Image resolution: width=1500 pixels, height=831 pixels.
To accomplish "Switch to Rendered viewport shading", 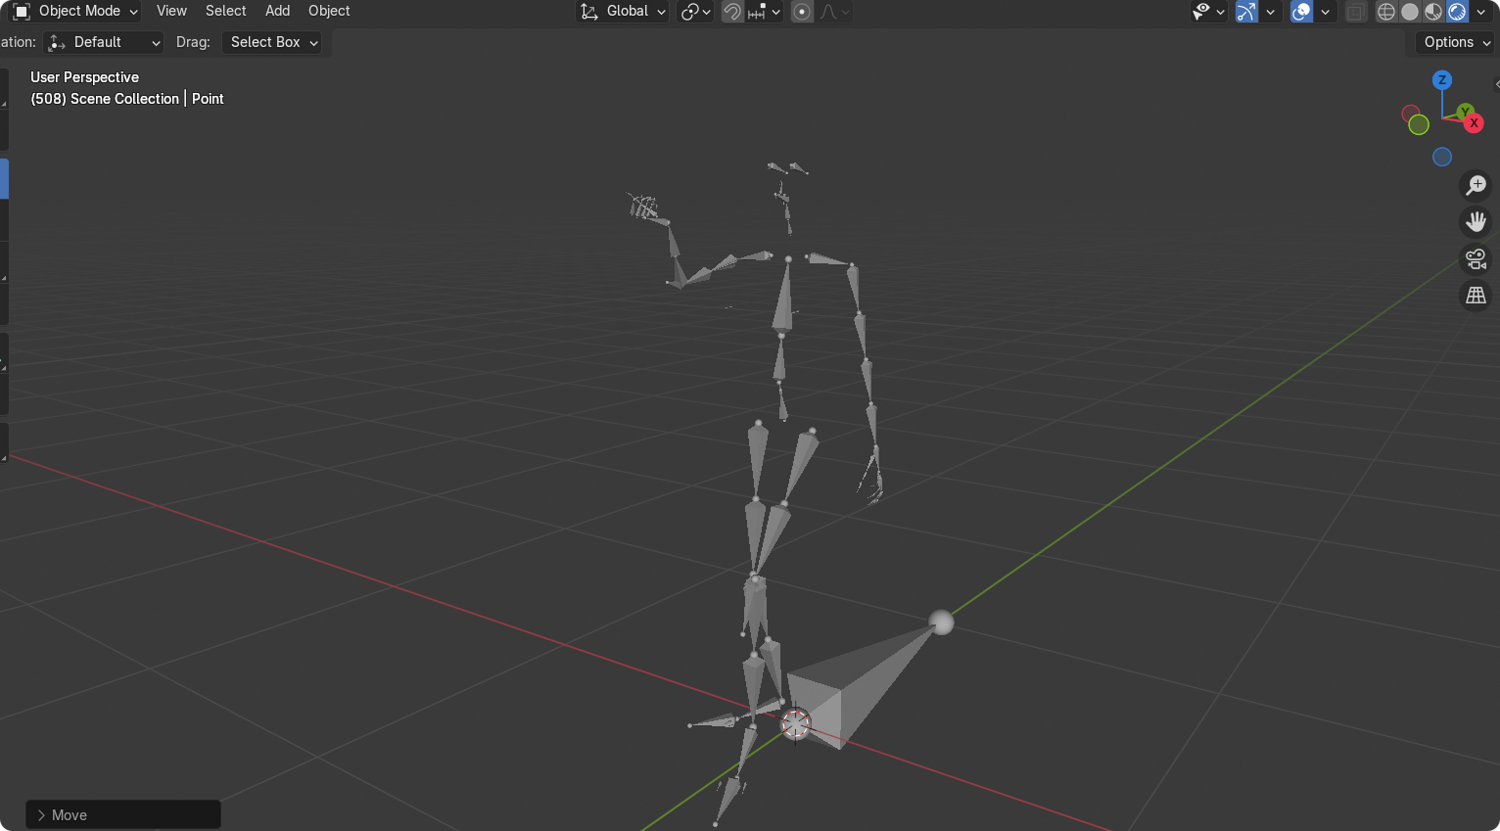I will point(1457,12).
